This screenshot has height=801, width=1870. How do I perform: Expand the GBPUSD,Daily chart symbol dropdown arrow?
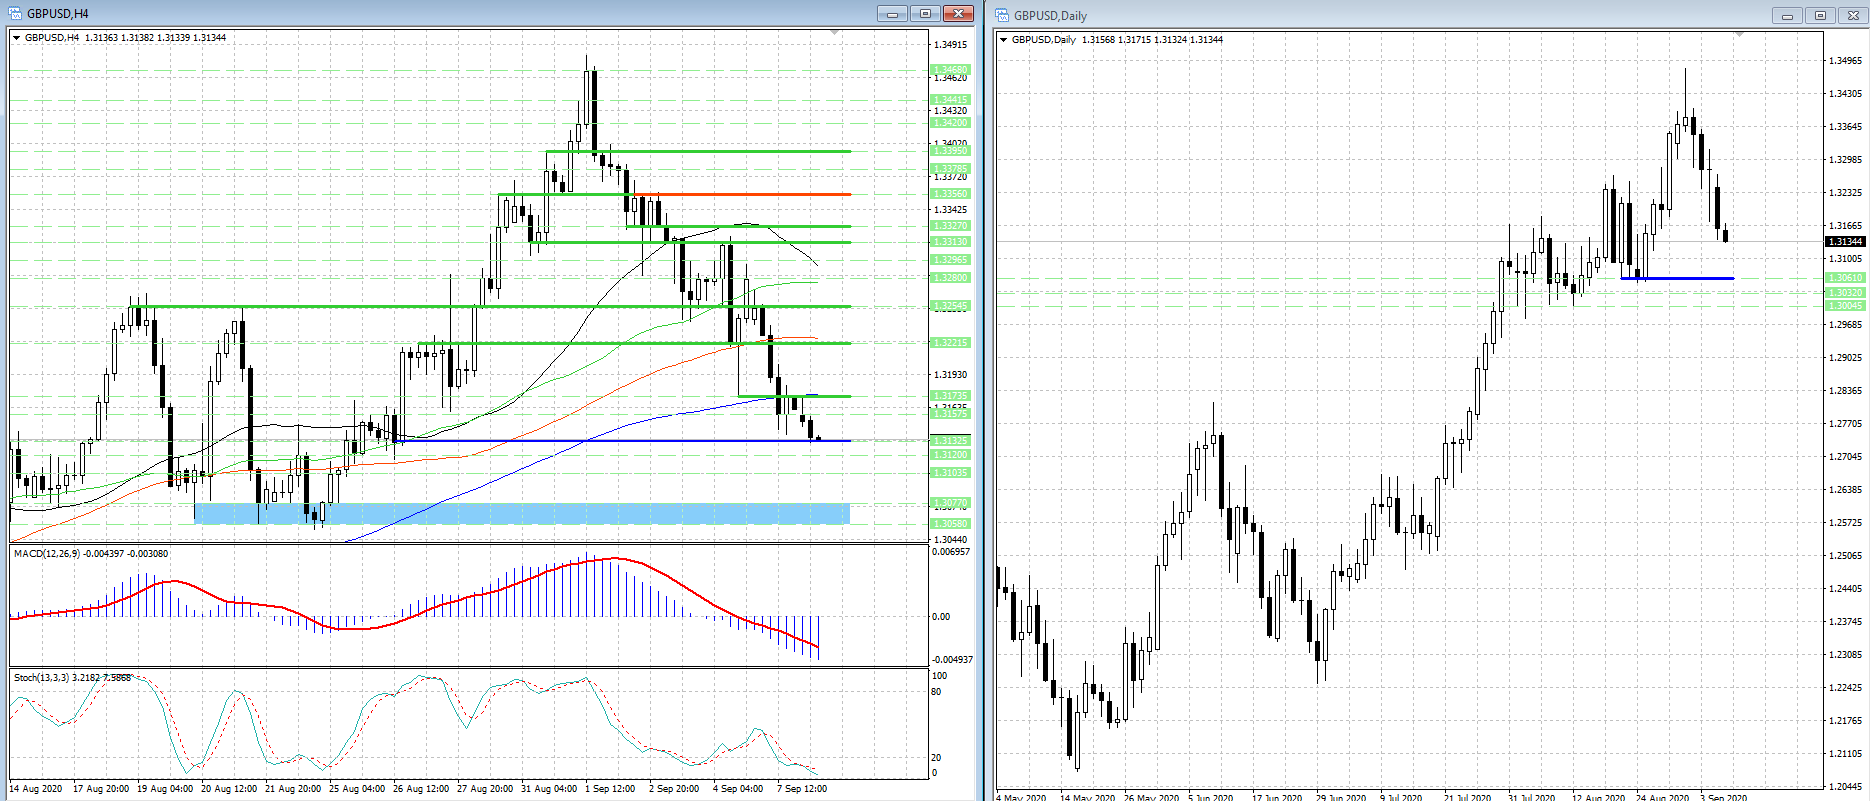tap(1004, 40)
